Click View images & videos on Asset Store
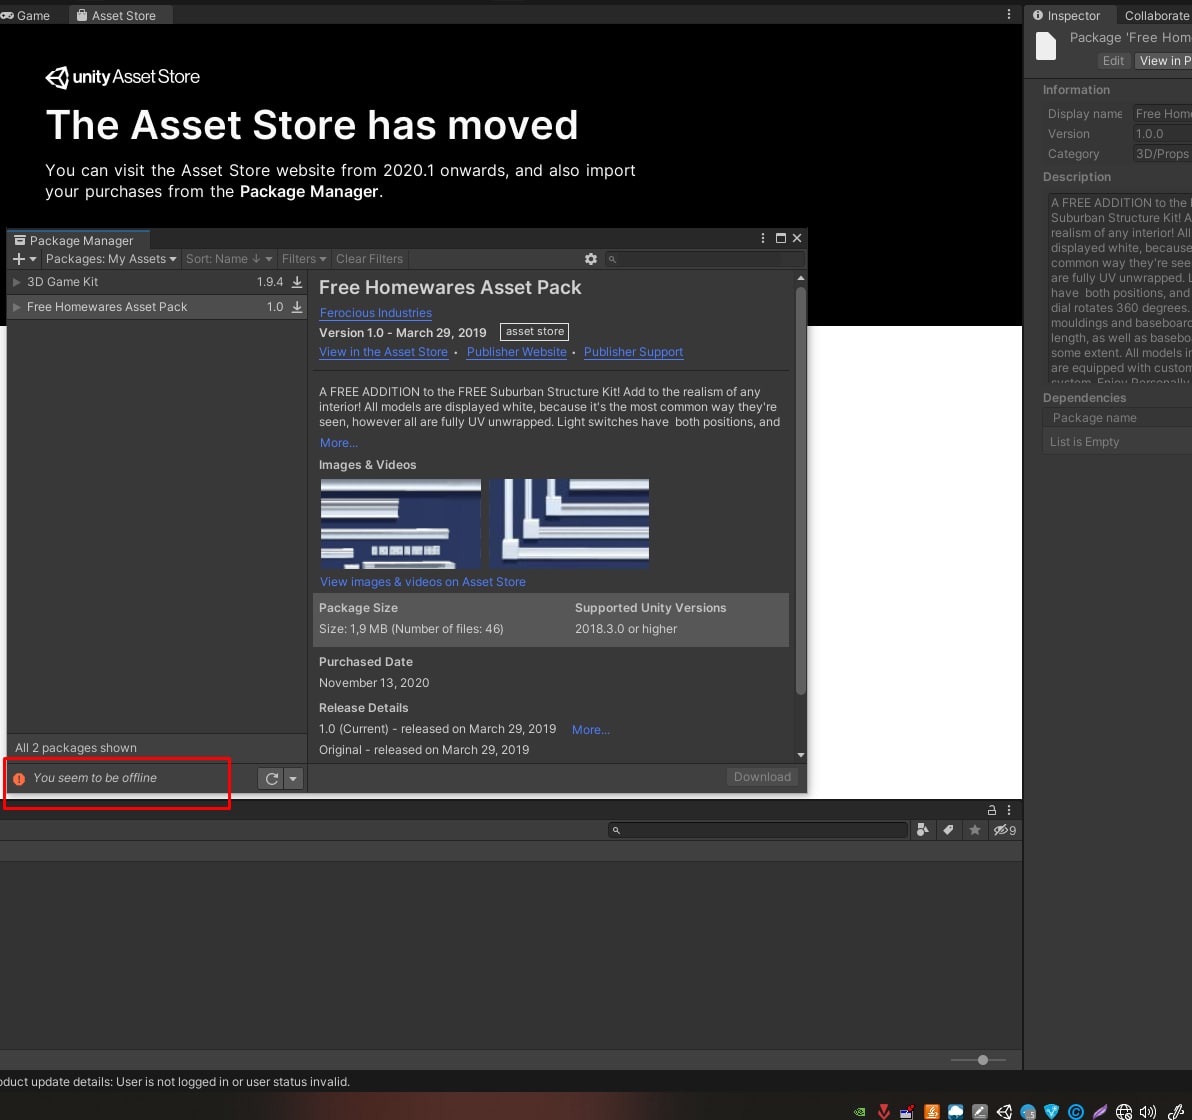 click(423, 582)
